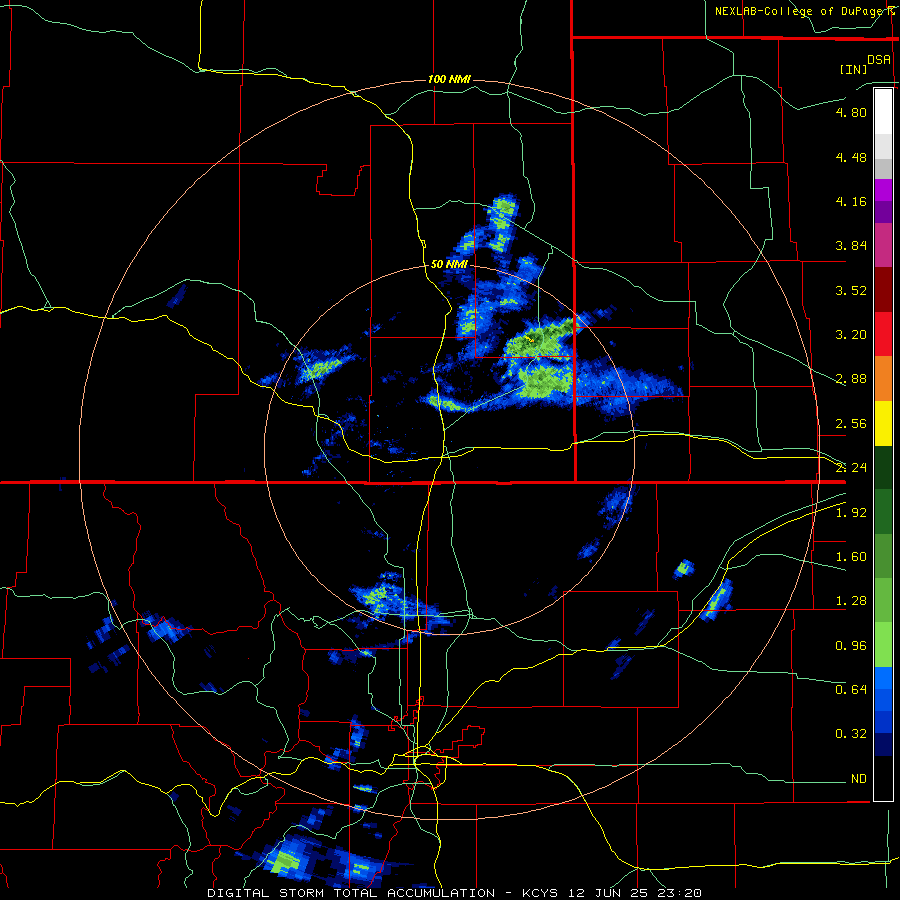
Task: Click the 2.24 legend value
Action: [x=851, y=468]
